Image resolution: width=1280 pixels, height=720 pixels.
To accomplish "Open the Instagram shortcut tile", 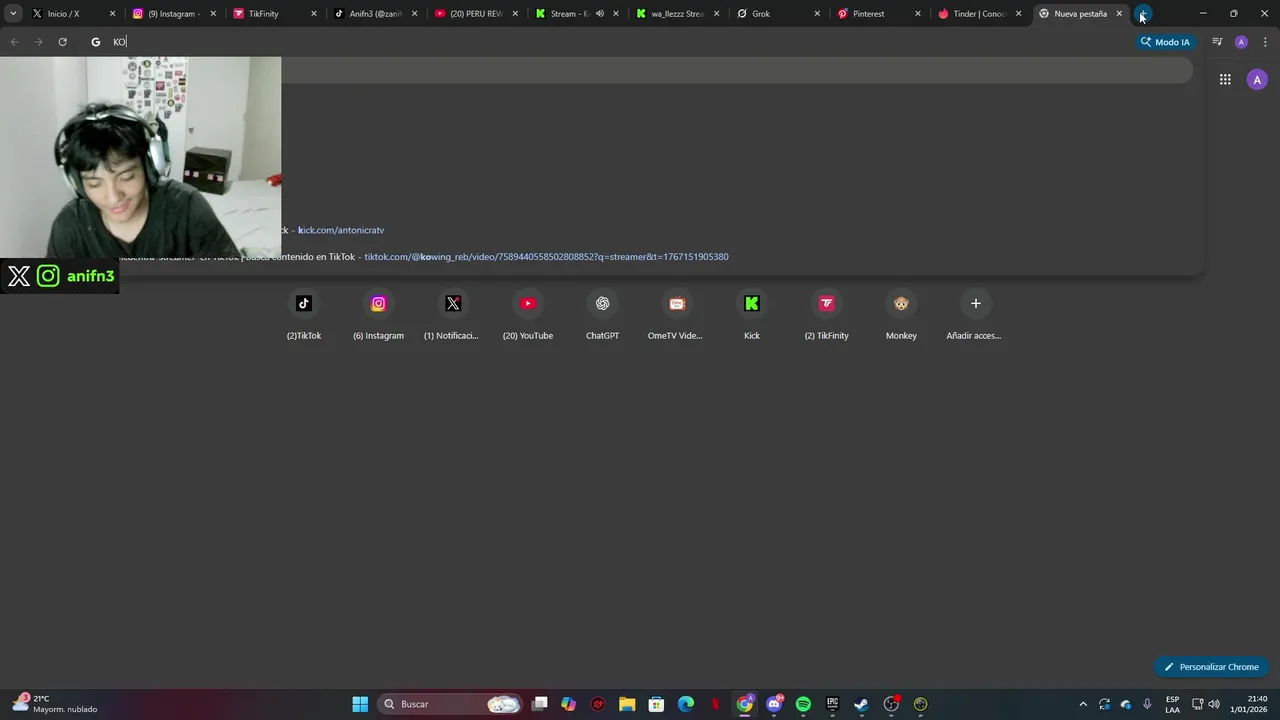I will tap(378, 315).
